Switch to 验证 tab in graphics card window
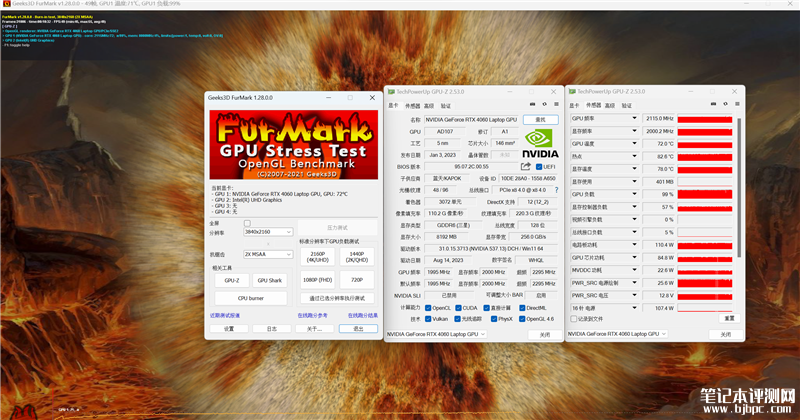Viewport: 800px width, 420px height. 445,106
